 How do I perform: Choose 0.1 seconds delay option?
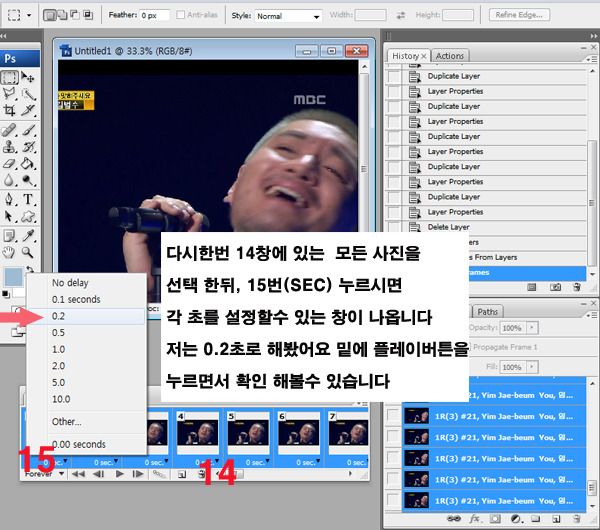(x=87, y=299)
